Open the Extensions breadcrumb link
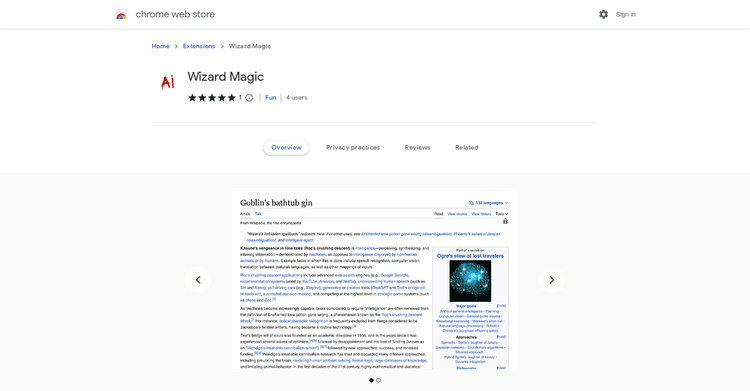 (x=199, y=46)
